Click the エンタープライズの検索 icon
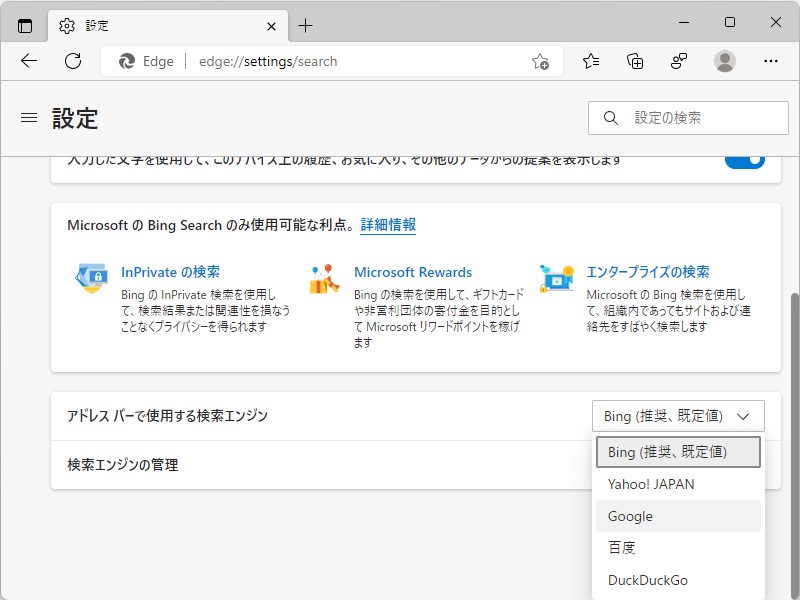Screen dimensions: 800x600 point(556,278)
